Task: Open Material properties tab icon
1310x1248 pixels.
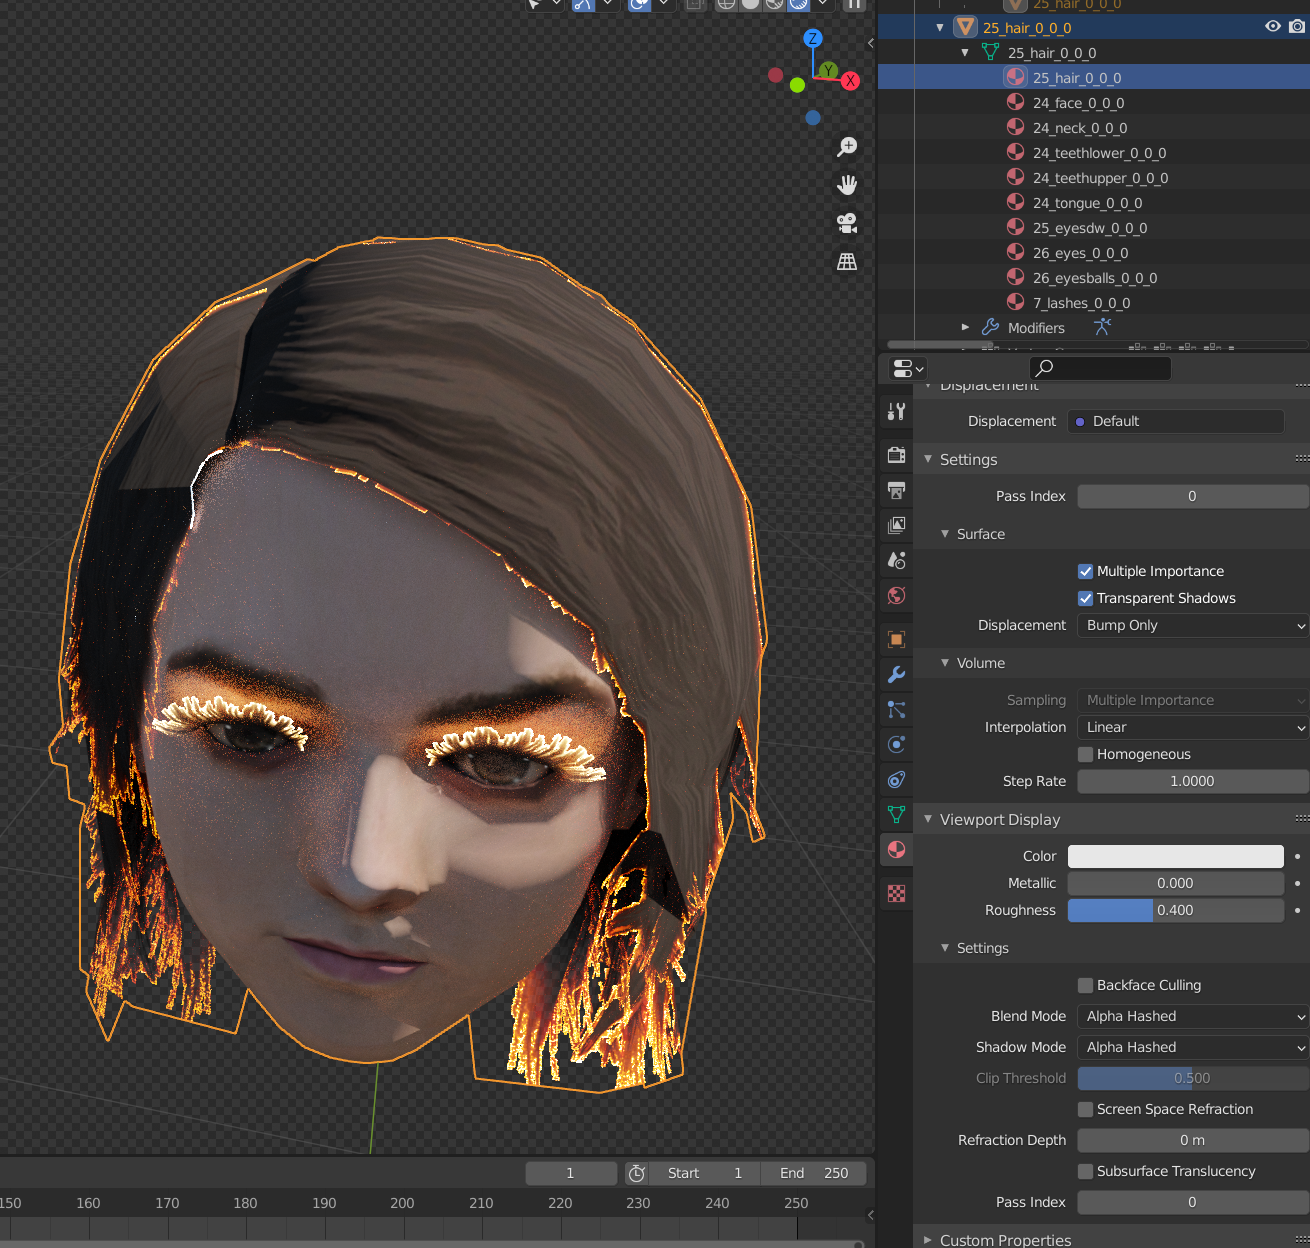Action: coord(896,850)
